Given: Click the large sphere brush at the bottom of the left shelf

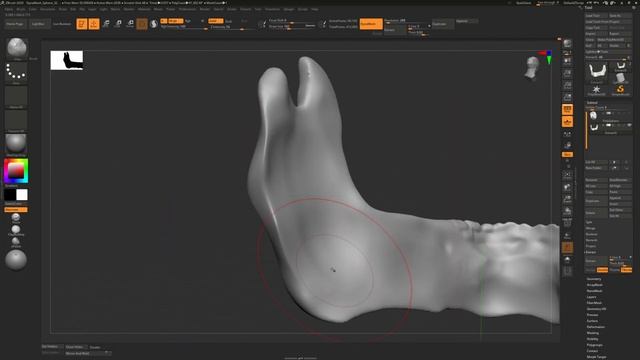Looking at the screenshot, I should (16, 260).
